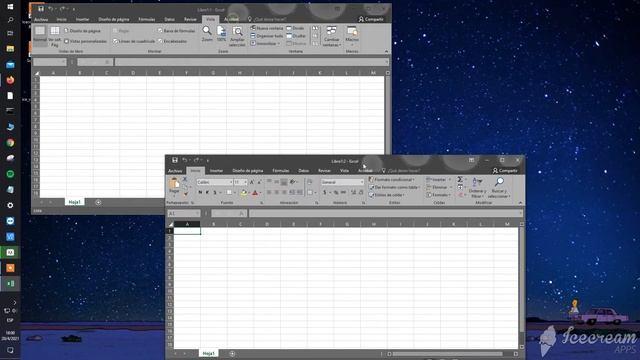640x360 pixels.
Task: Click Ordenar y filtrar icon
Action: click(x=477, y=182)
